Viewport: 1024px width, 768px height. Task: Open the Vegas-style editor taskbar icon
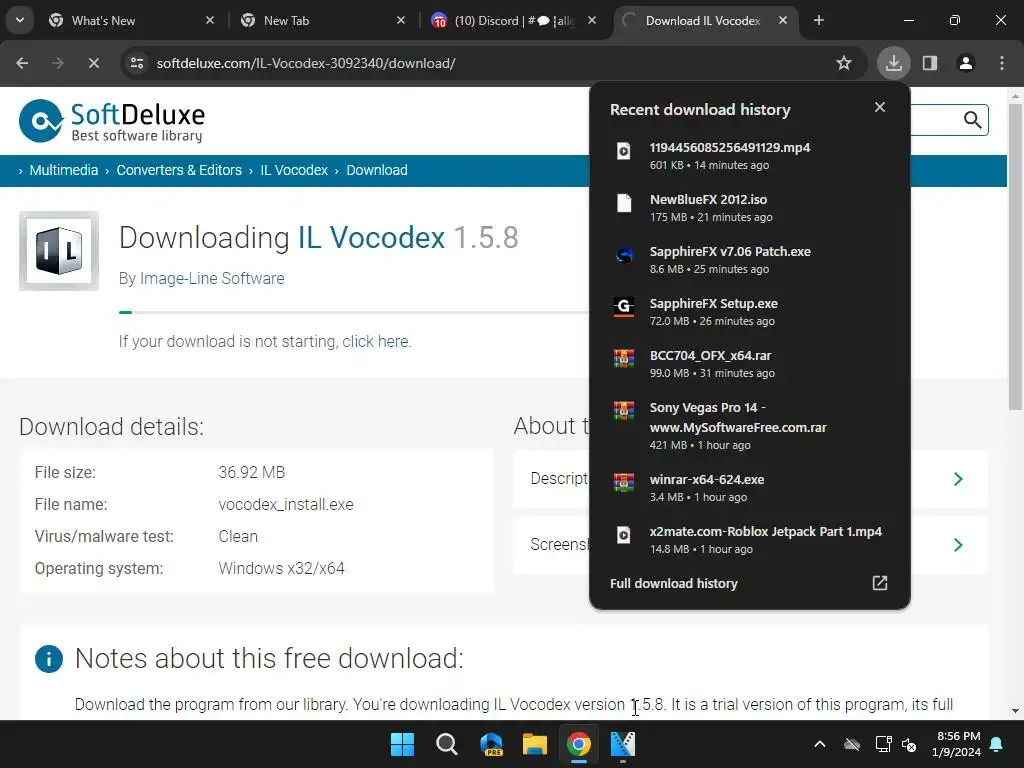click(623, 744)
